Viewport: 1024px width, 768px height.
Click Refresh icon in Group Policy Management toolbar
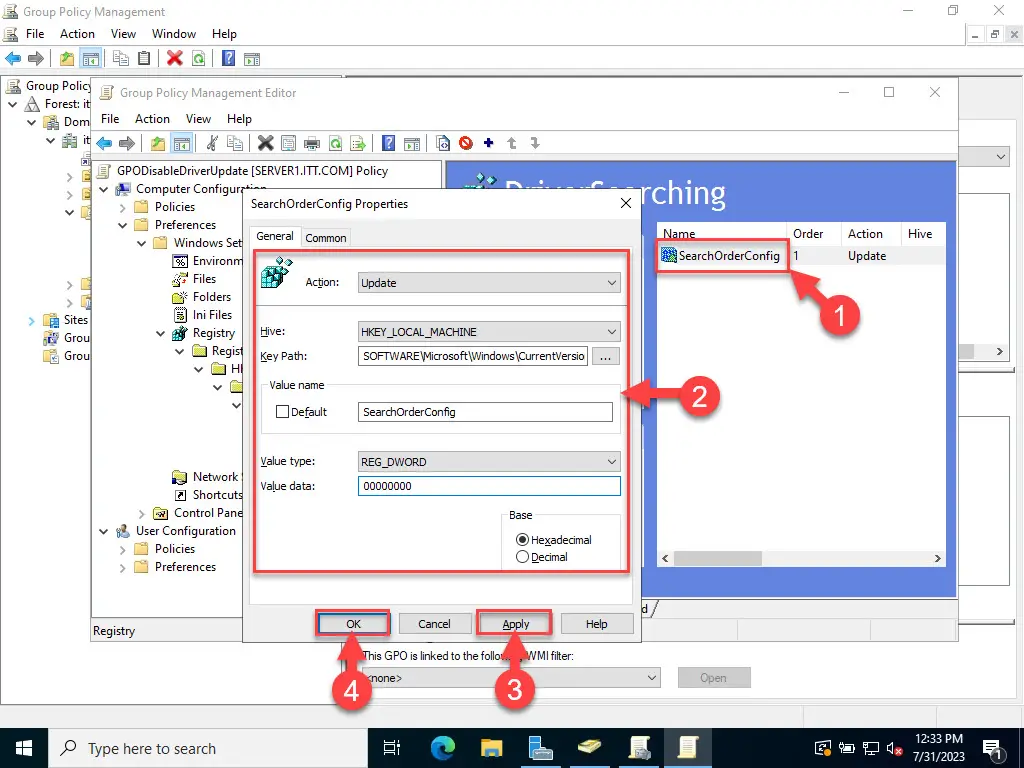pyautogui.click(x=199, y=59)
